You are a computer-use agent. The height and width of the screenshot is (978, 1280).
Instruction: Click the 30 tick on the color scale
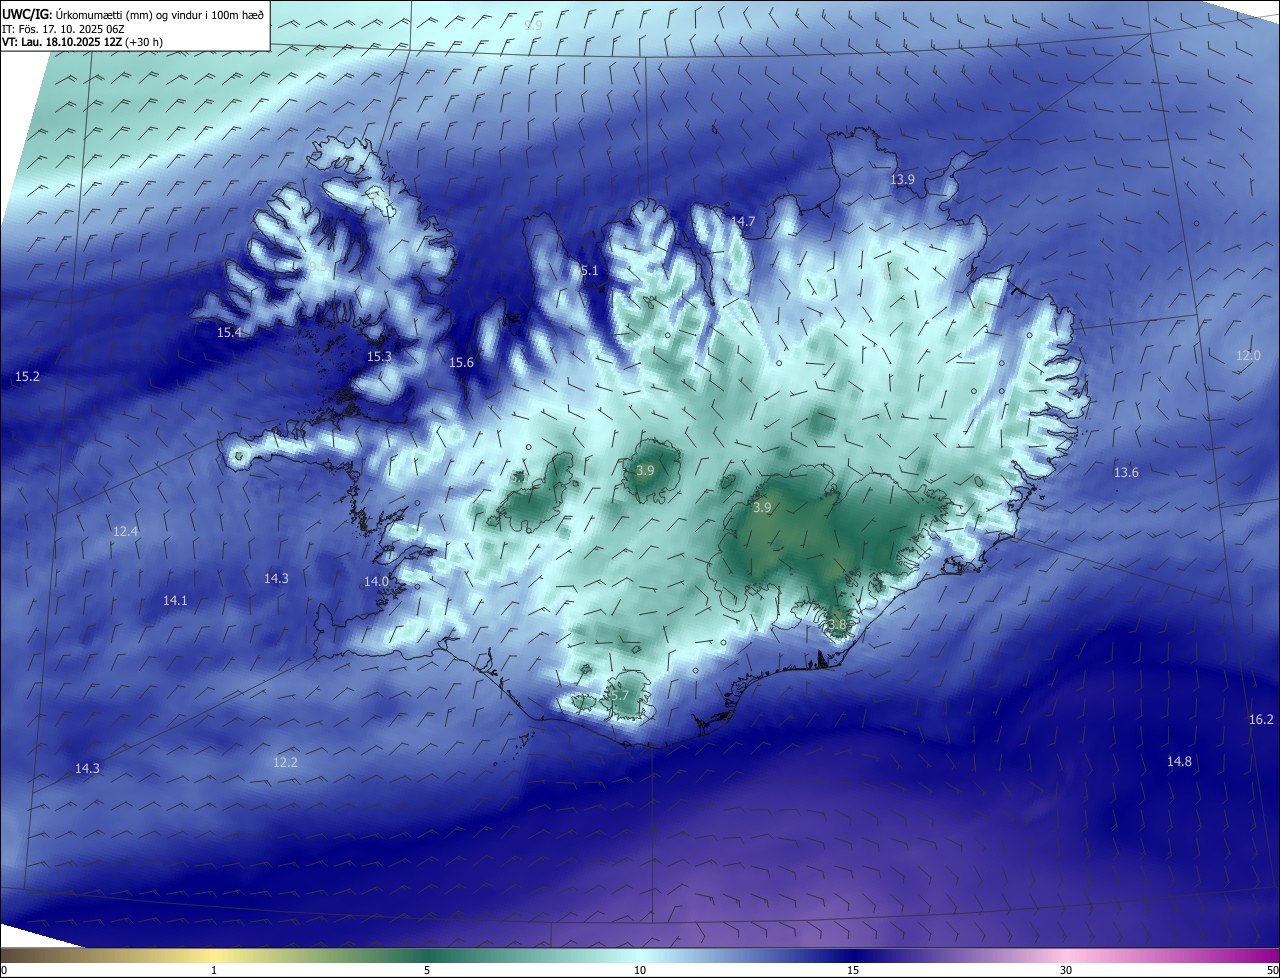coord(1066,970)
